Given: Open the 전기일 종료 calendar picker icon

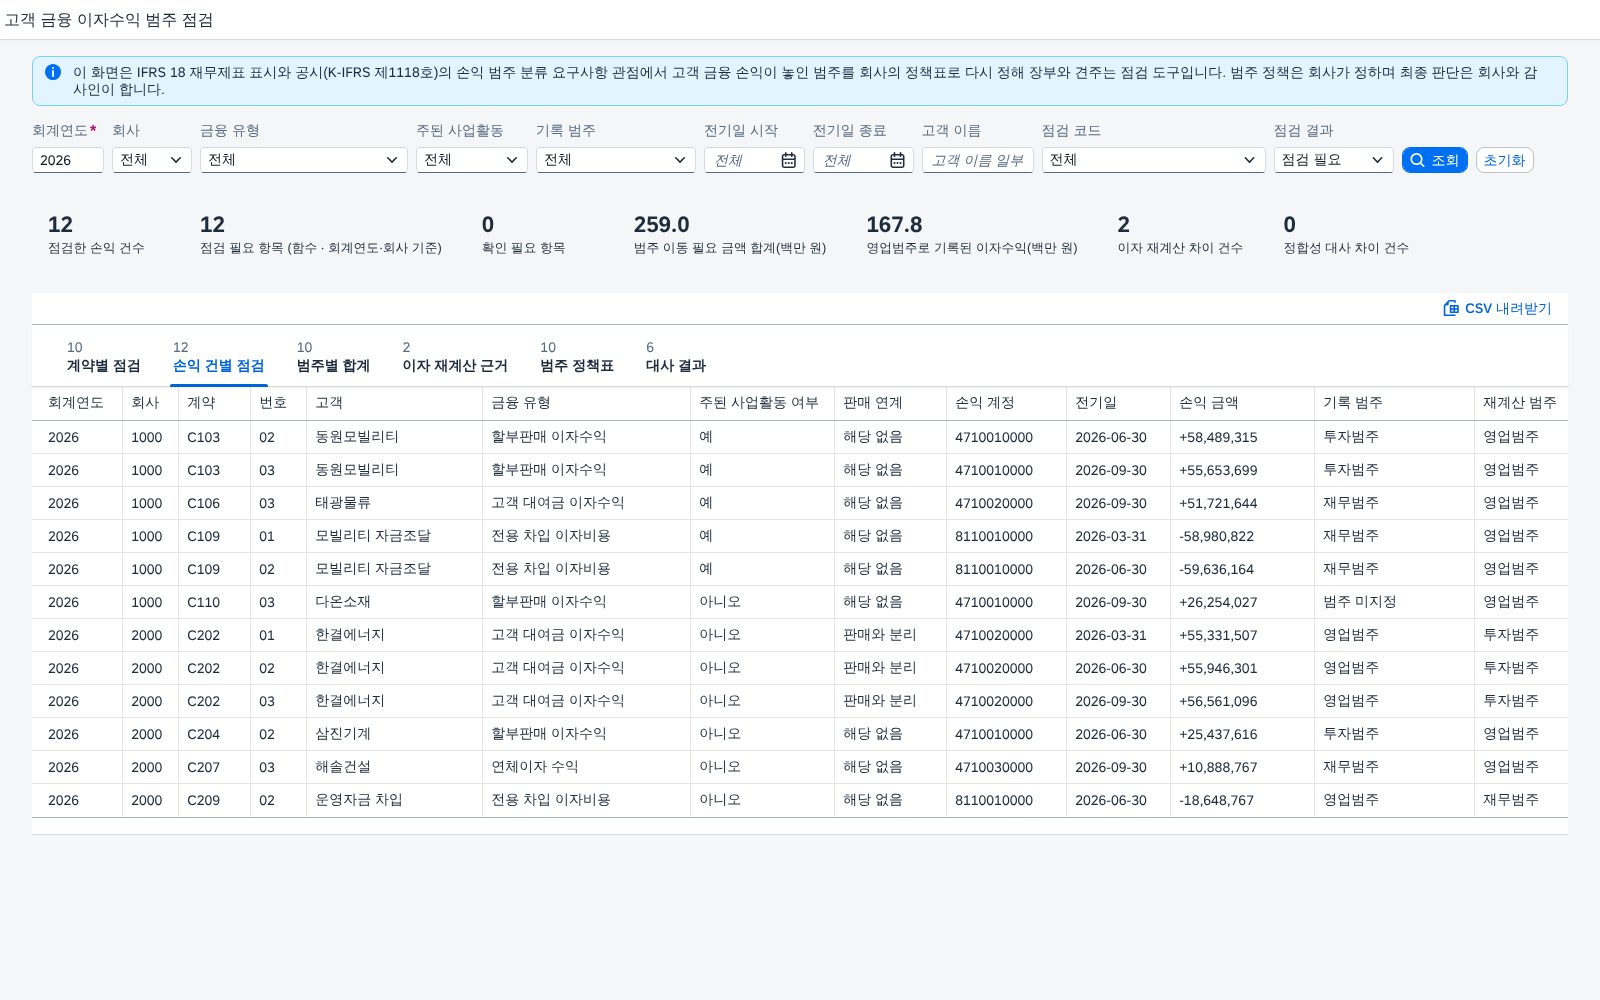Looking at the screenshot, I should [x=897, y=160].
